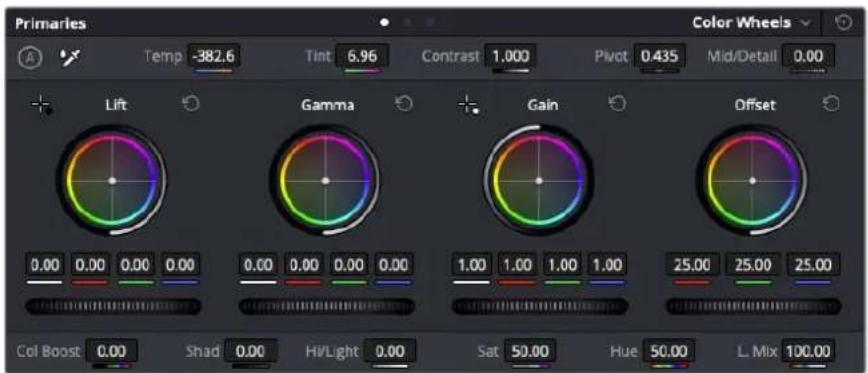This screenshot has height=373, width=868.
Task: Click the Gain master wheel slider
Action: pos(540,306)
